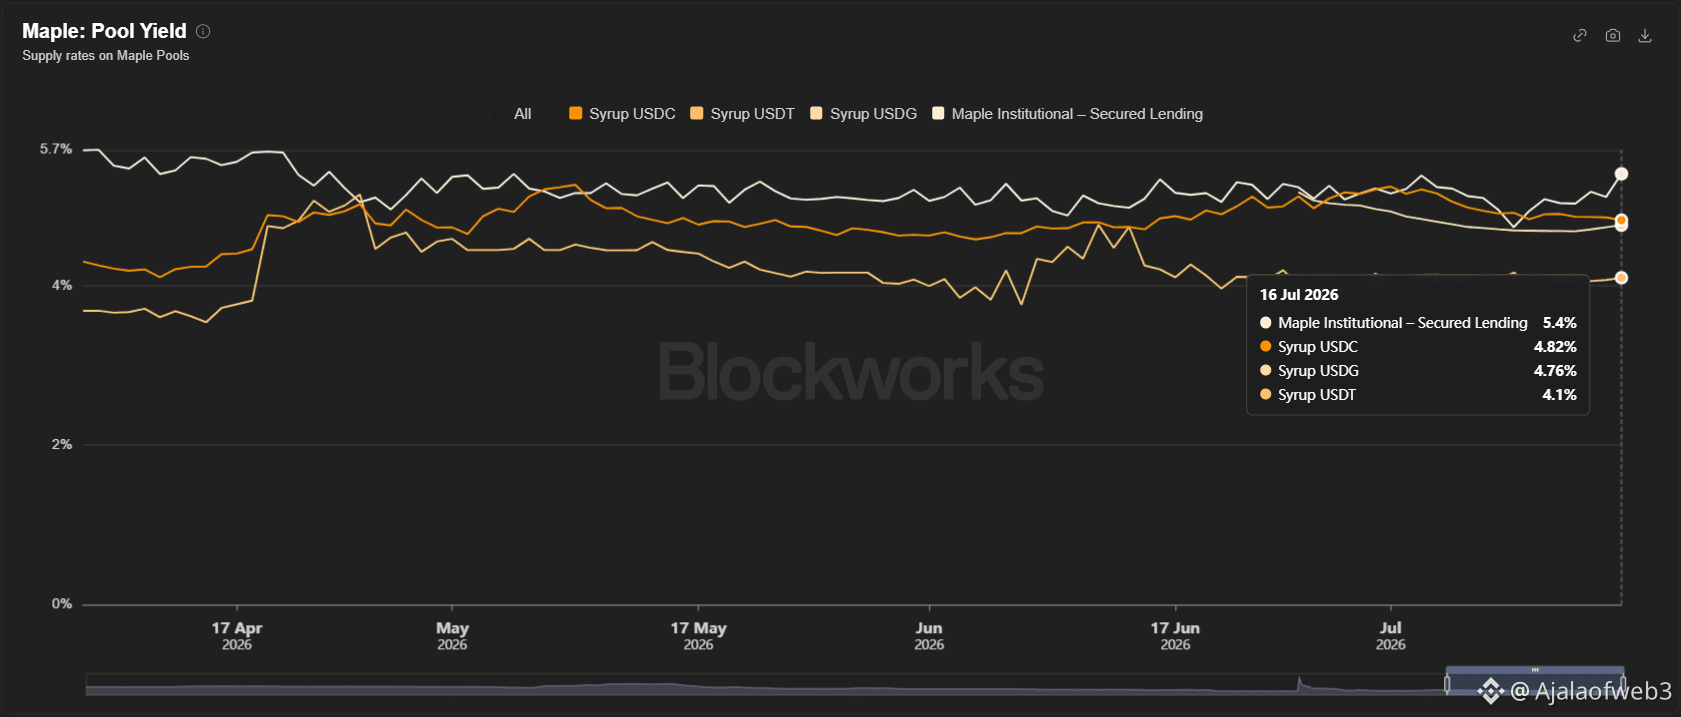Click the Maple Institutional legend color swatch
The height and width of the screenshot is (717, 1681).
pos(938,113)
